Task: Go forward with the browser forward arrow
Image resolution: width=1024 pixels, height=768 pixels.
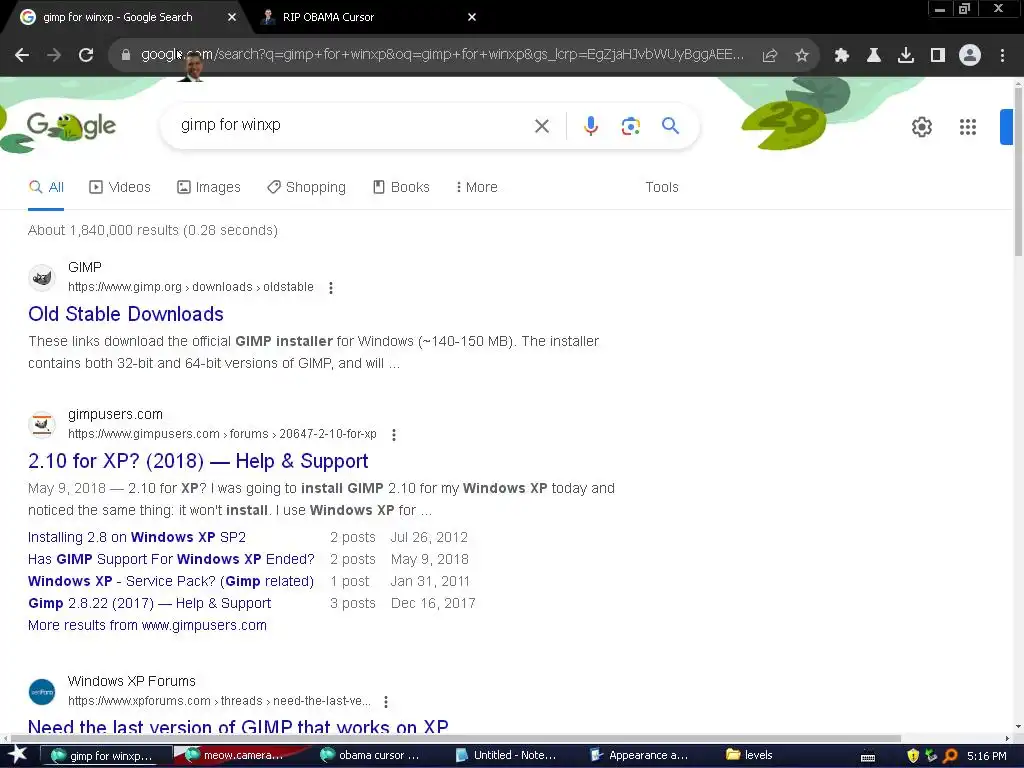Action: point(54,55)
